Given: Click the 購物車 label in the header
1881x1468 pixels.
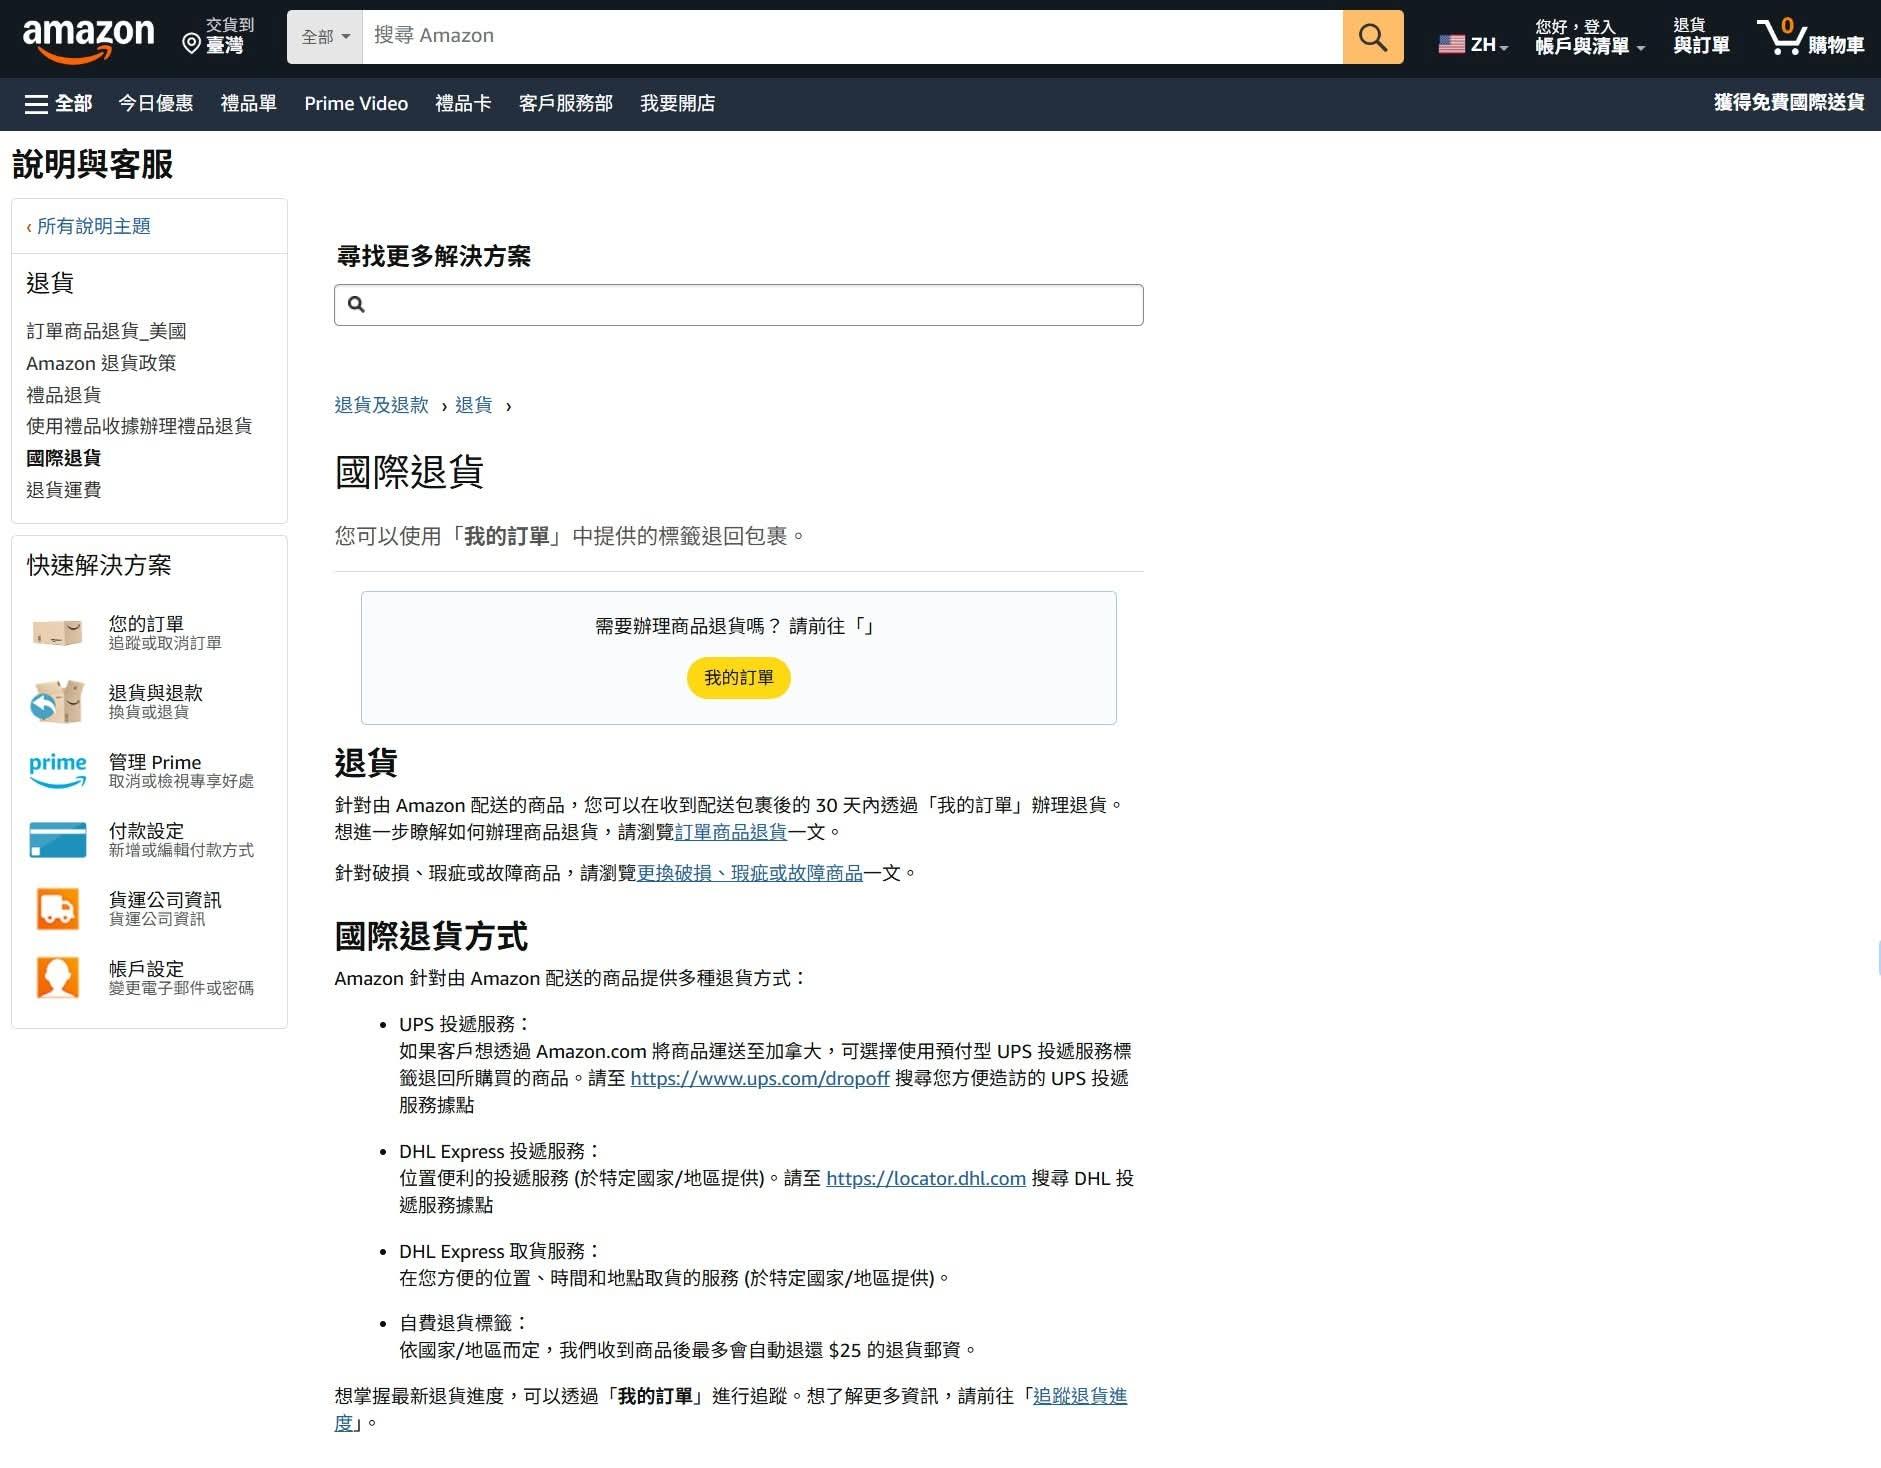Looking at the screenshot, I should coord(1836,45).
